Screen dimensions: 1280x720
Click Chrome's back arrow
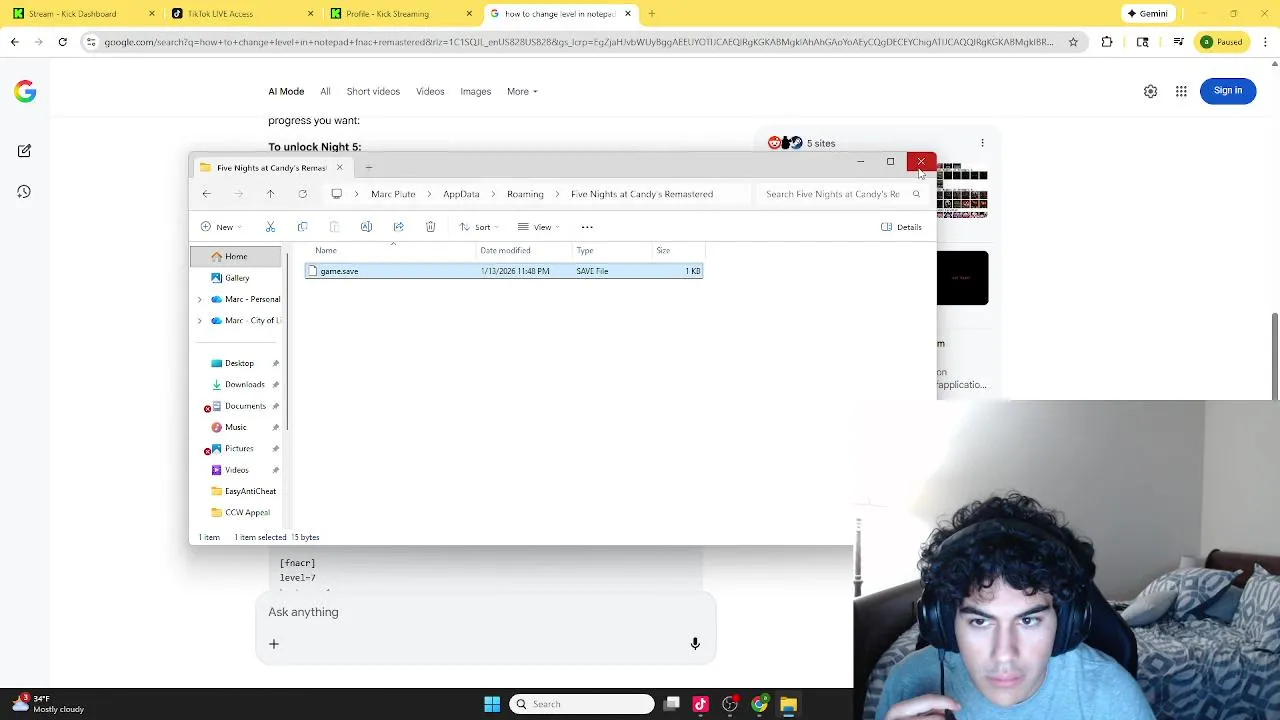click(x=14, y=42)
